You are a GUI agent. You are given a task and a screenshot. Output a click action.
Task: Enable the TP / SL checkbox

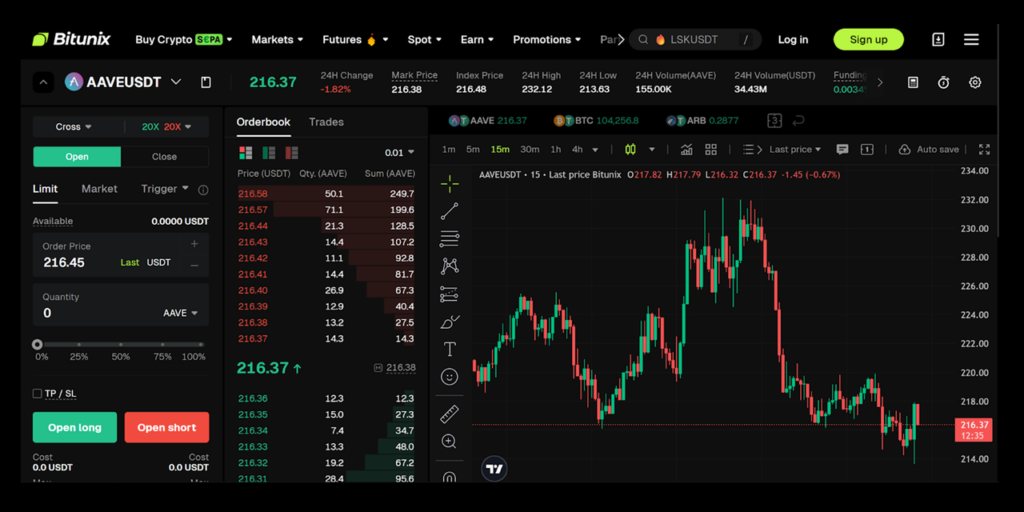[37, 394]
